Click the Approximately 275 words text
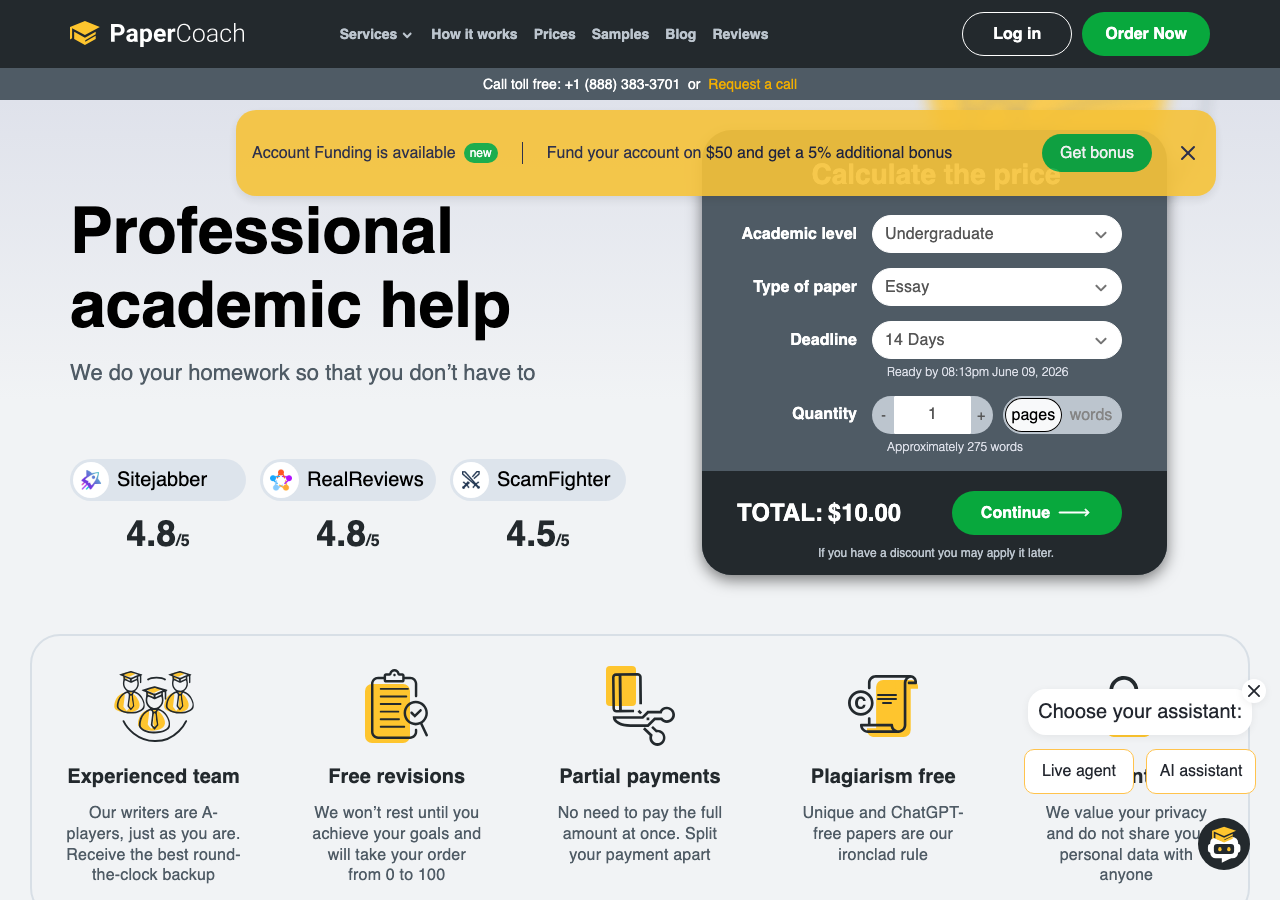 click(955, 447)
